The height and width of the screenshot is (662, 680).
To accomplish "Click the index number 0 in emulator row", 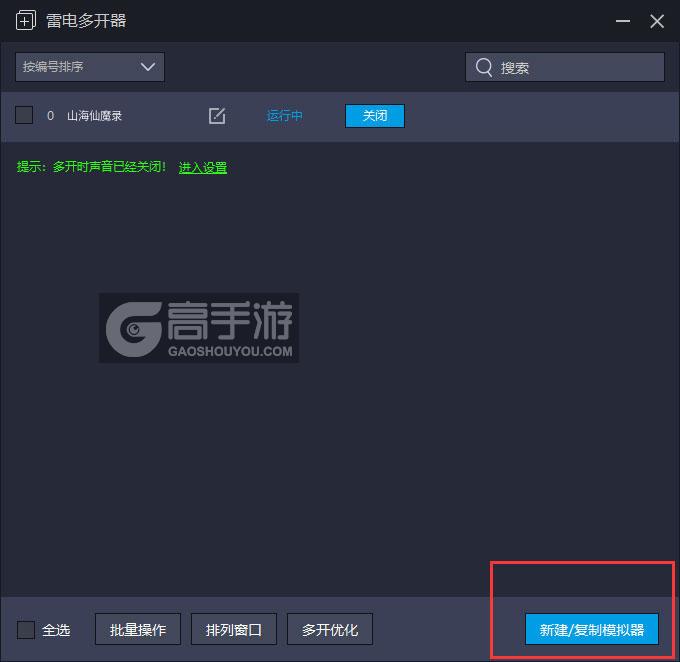I will point(50,116).
